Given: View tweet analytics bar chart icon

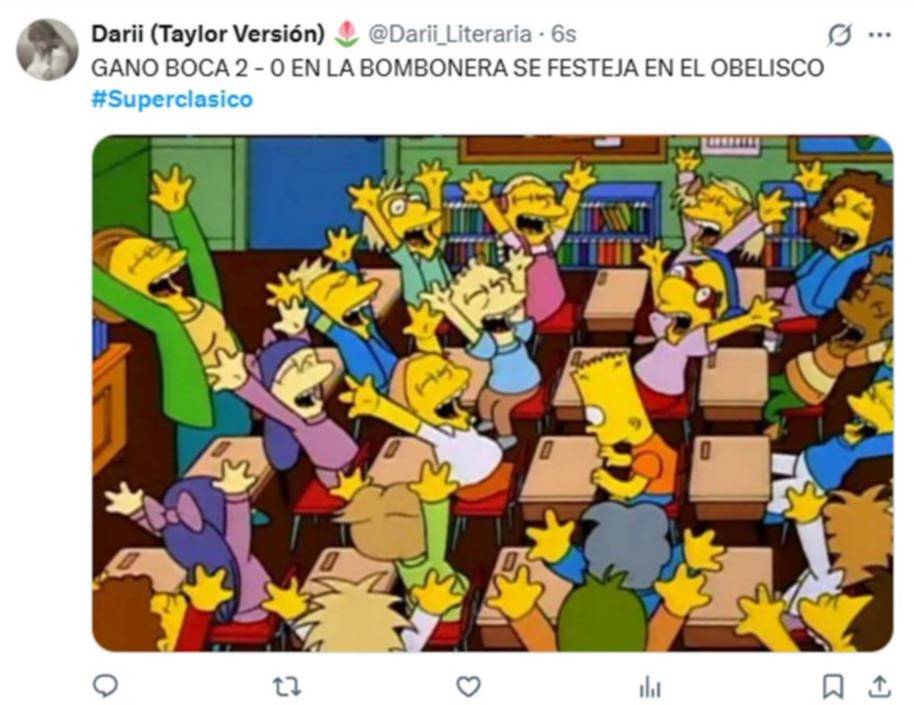Looking at the screenshot, I should click(x=650, y=687).
